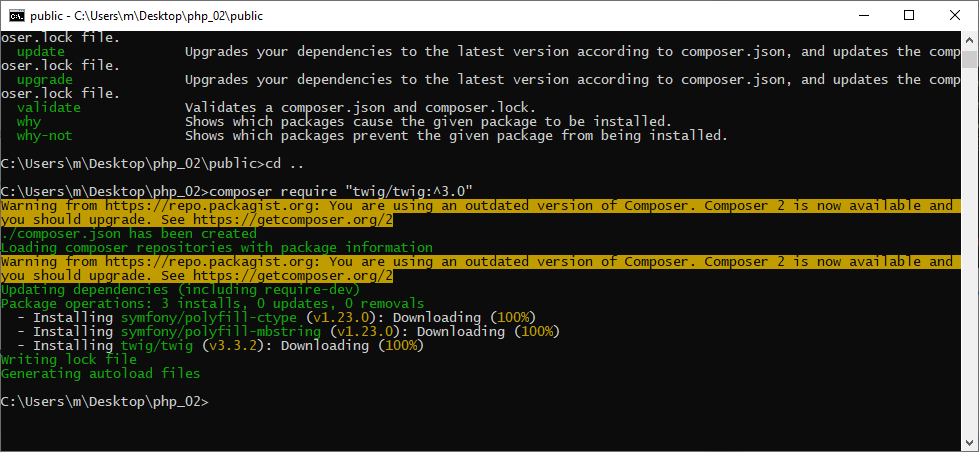This screenshot has height=452, width=979.
Task: Click the composer require twig command text
Action: 341,191
